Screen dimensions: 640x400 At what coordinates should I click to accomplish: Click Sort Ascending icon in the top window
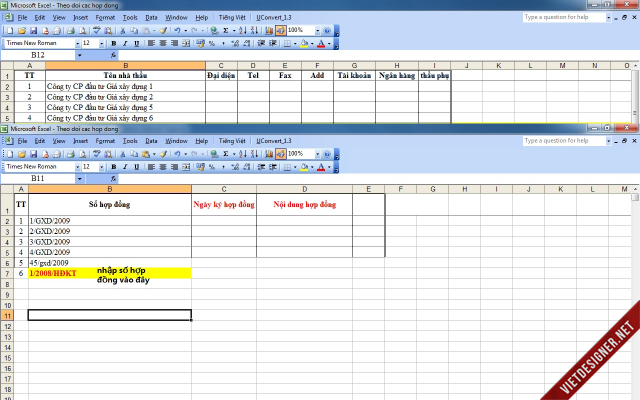[x=243, y=31]
